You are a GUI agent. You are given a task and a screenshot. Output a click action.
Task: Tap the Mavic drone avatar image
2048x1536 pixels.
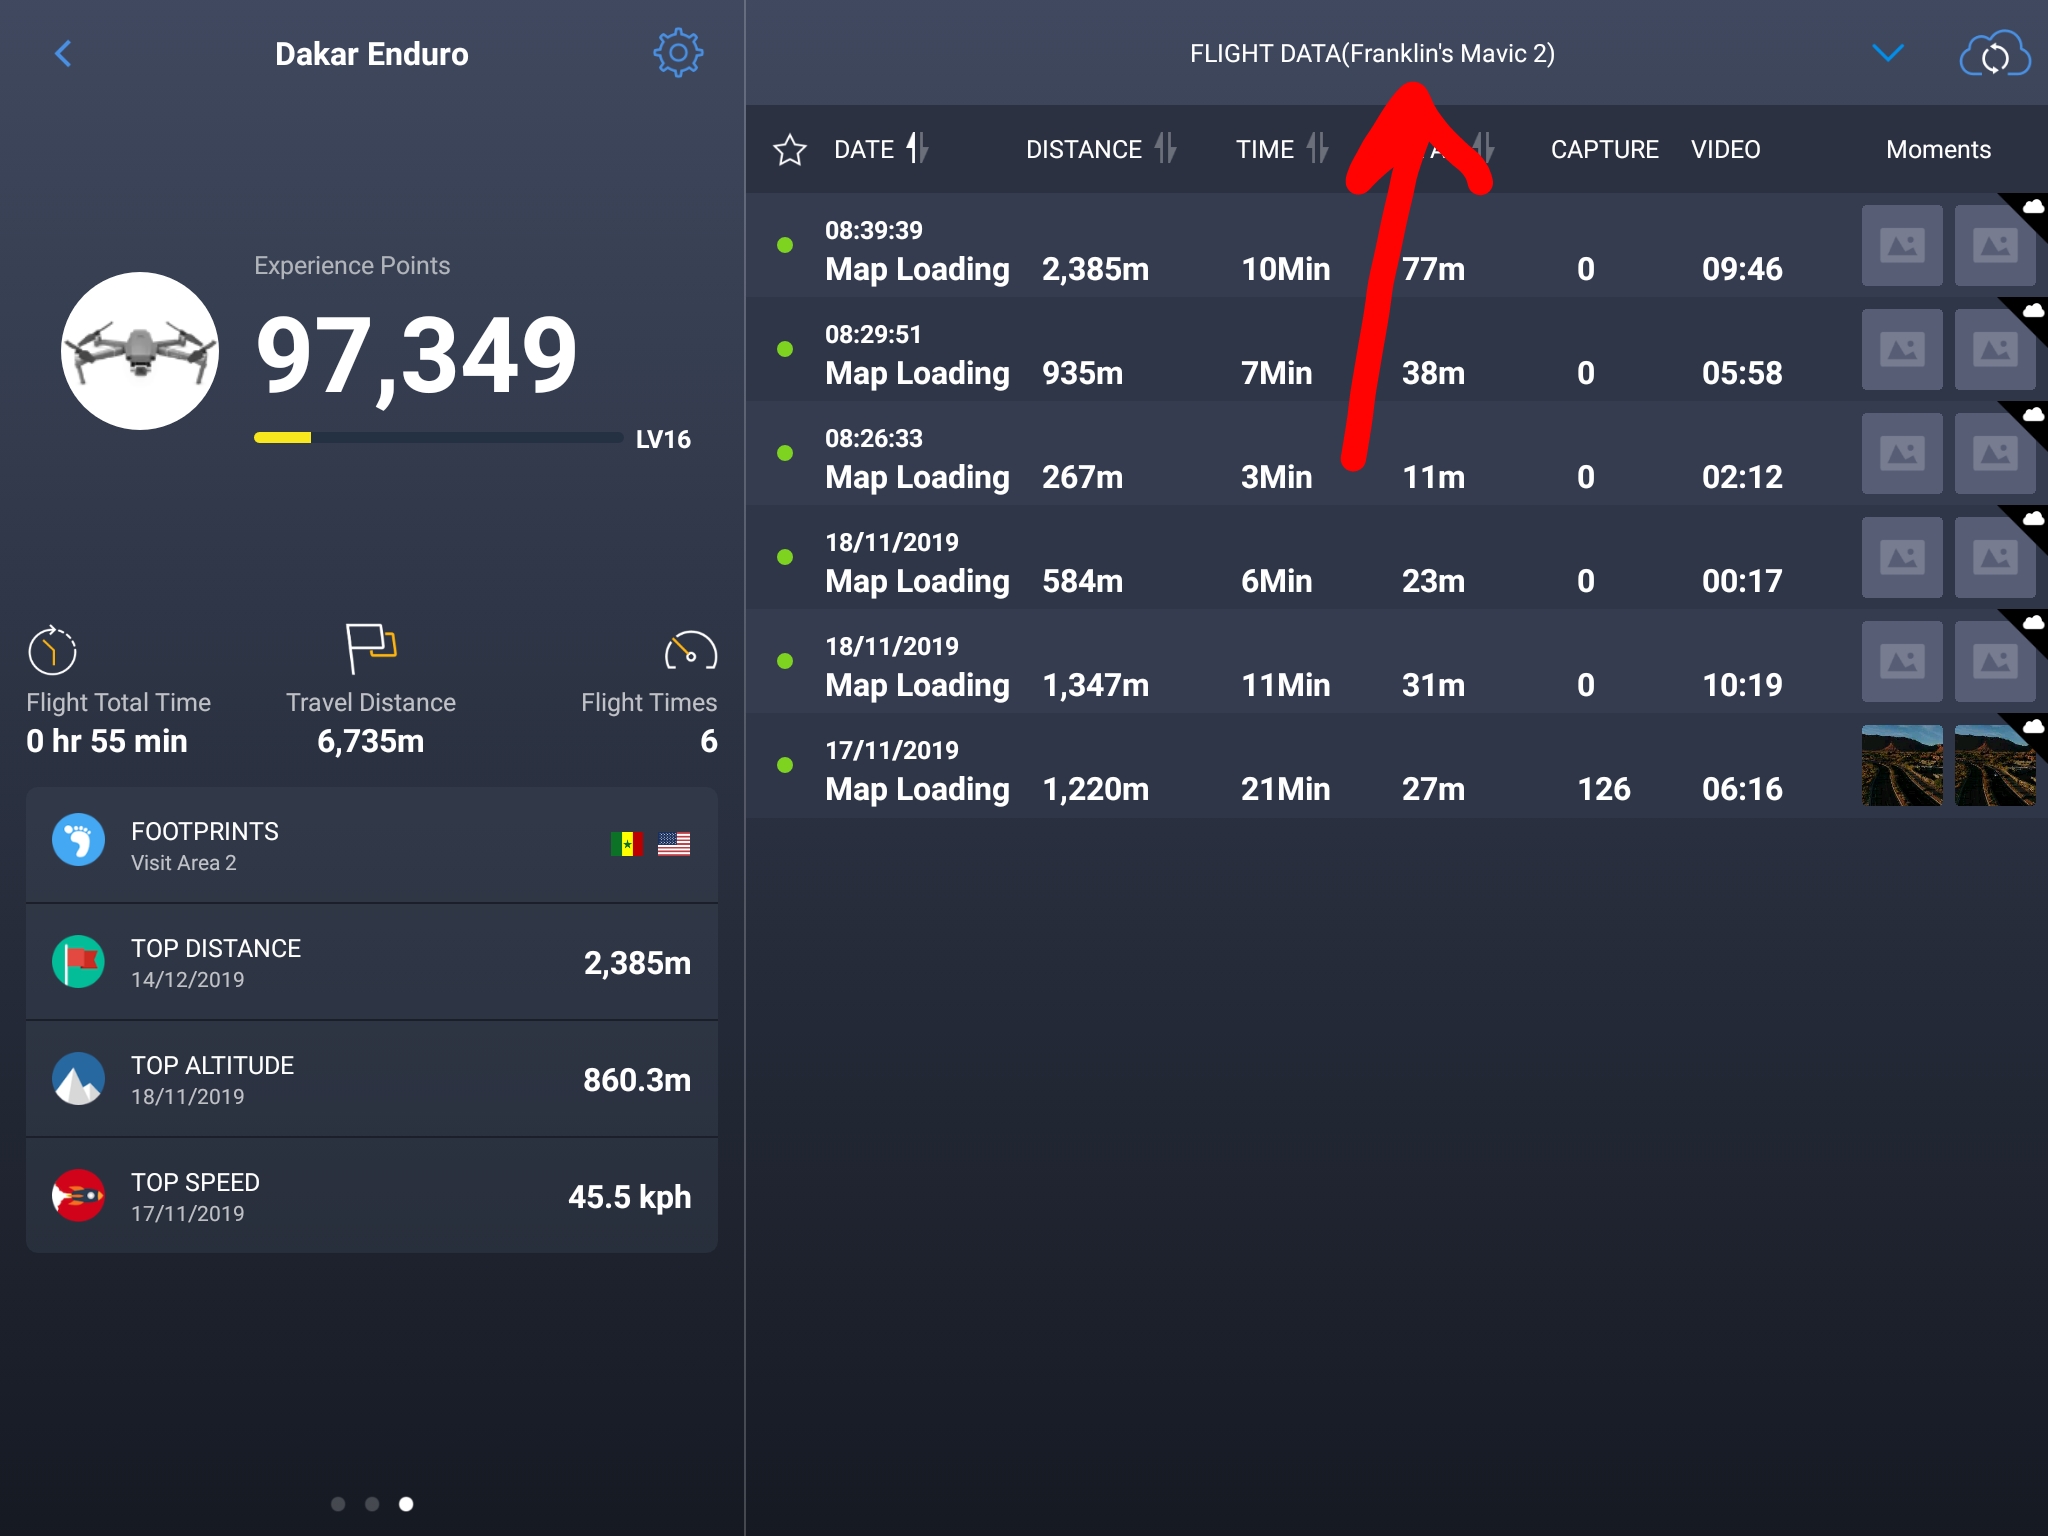[140, 351]
